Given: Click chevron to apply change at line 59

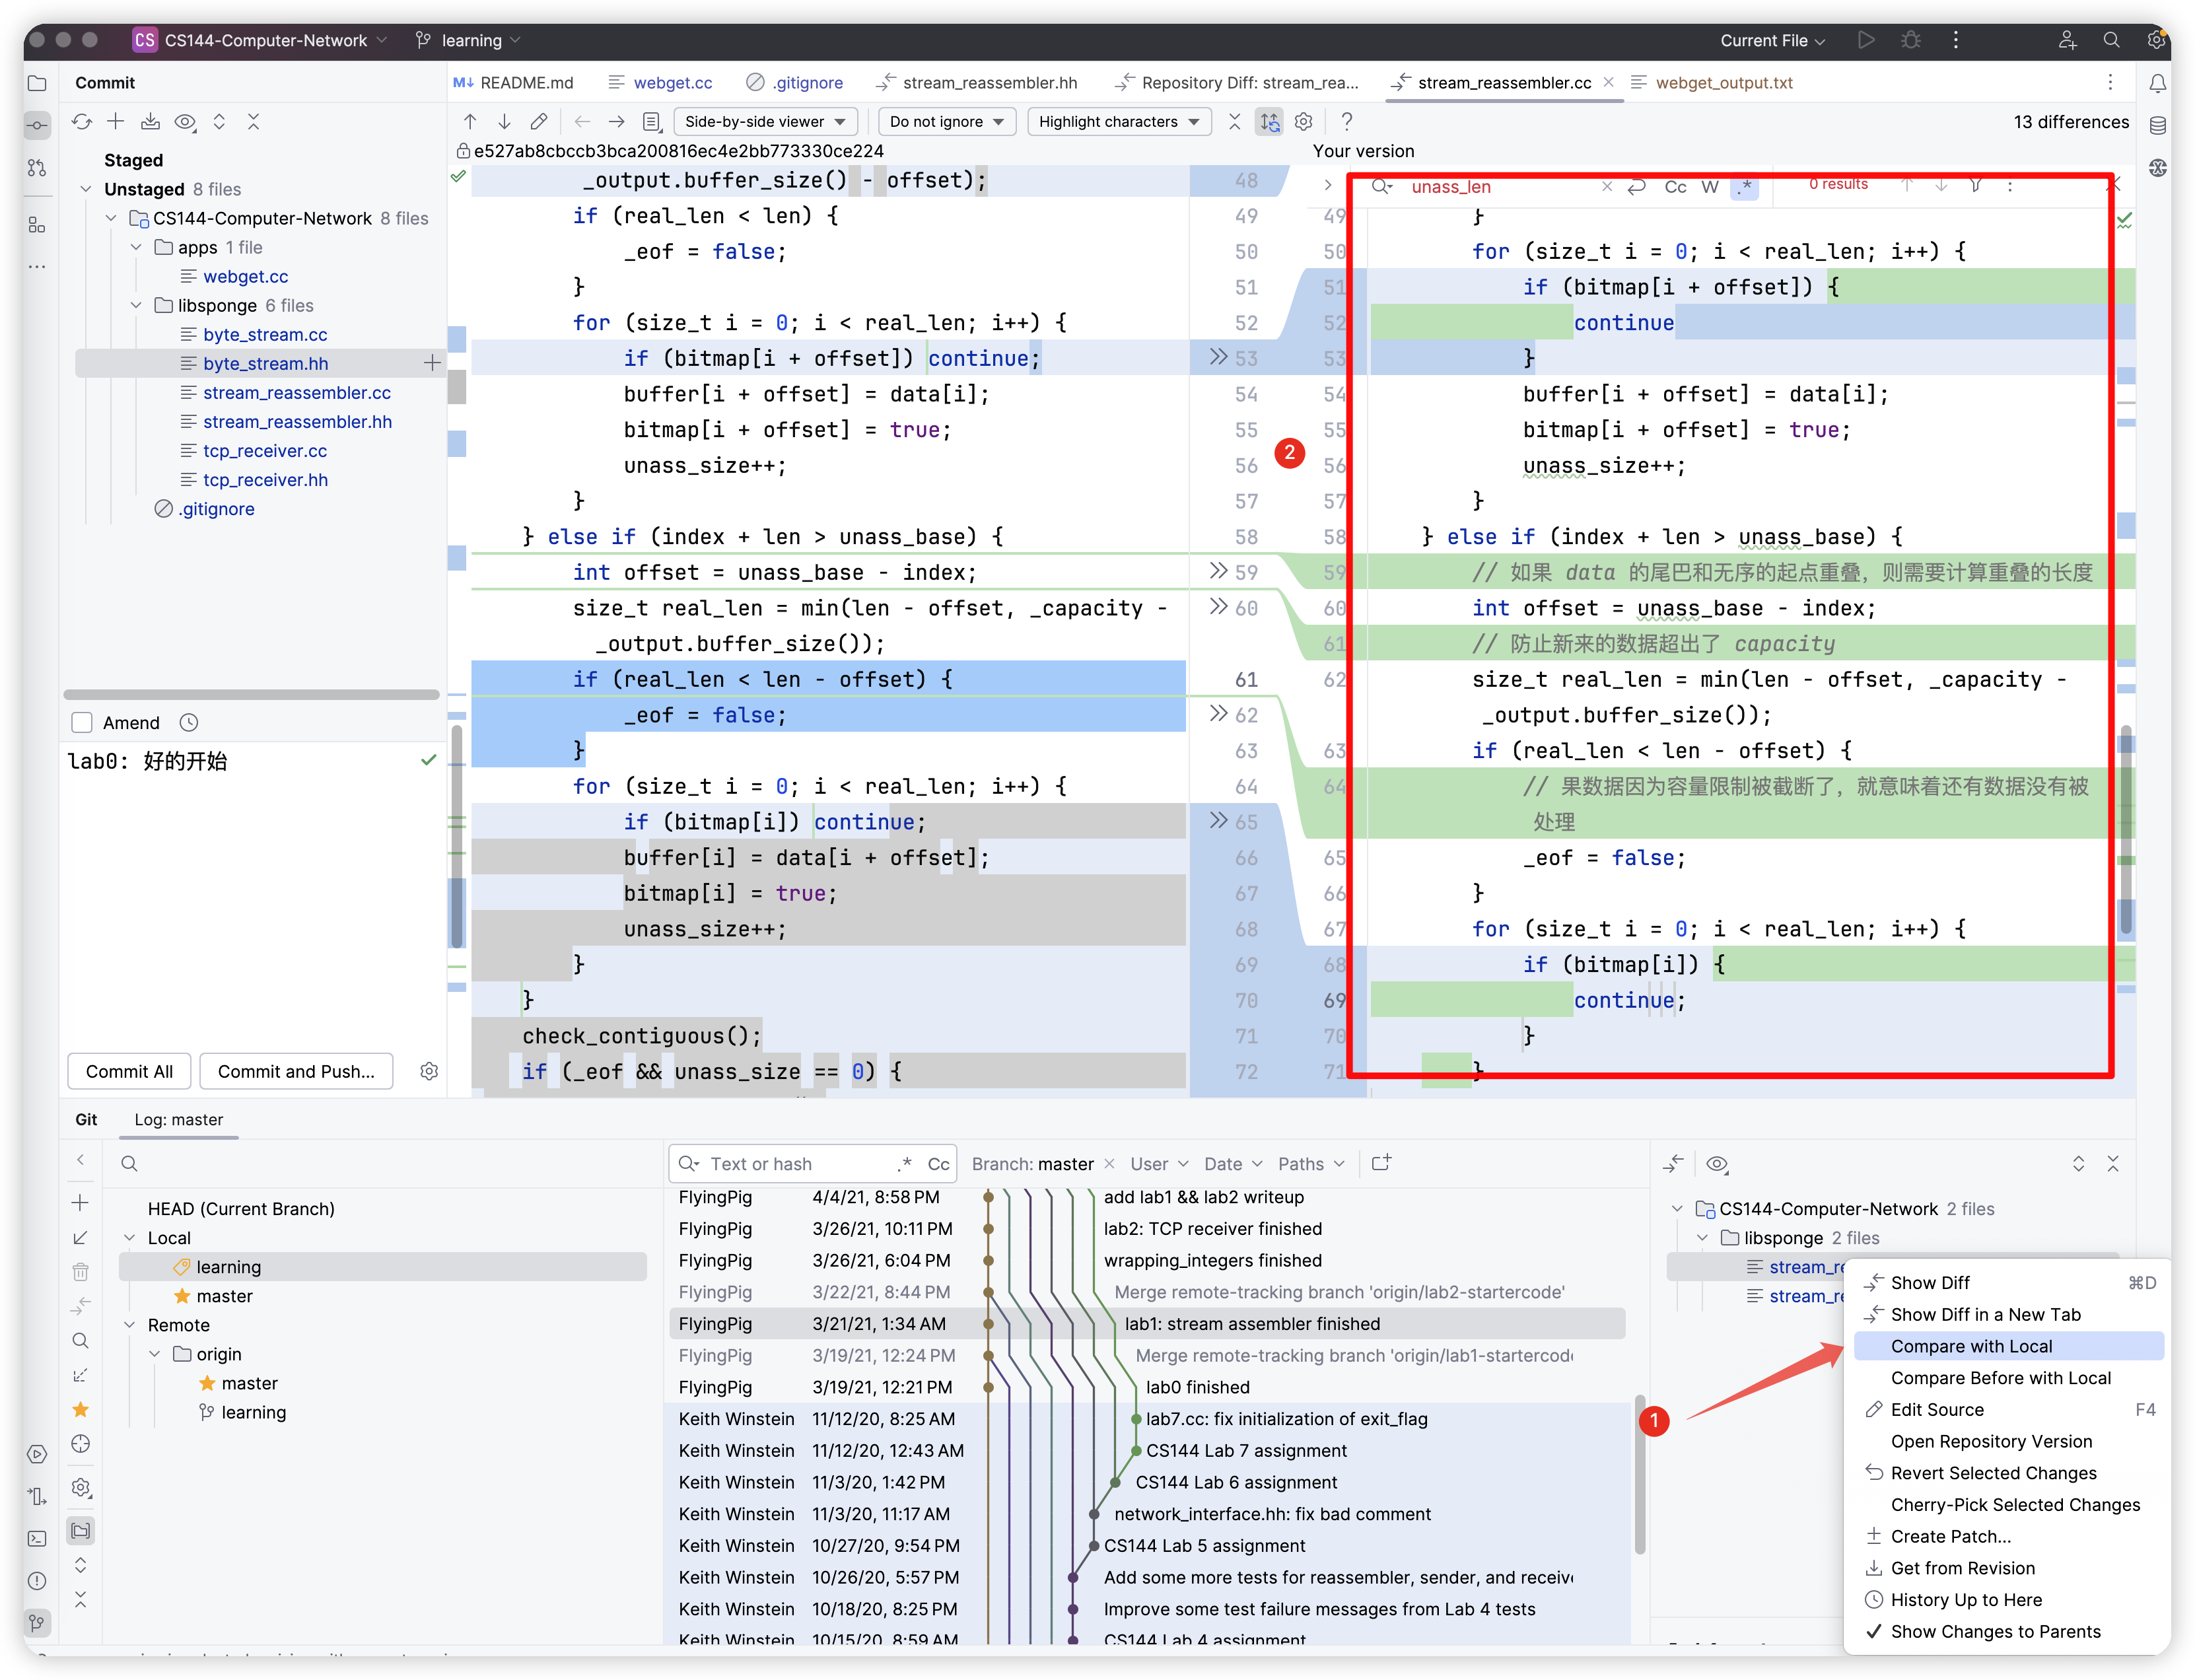Looking at the screenshot, I should pos(1217,571).
